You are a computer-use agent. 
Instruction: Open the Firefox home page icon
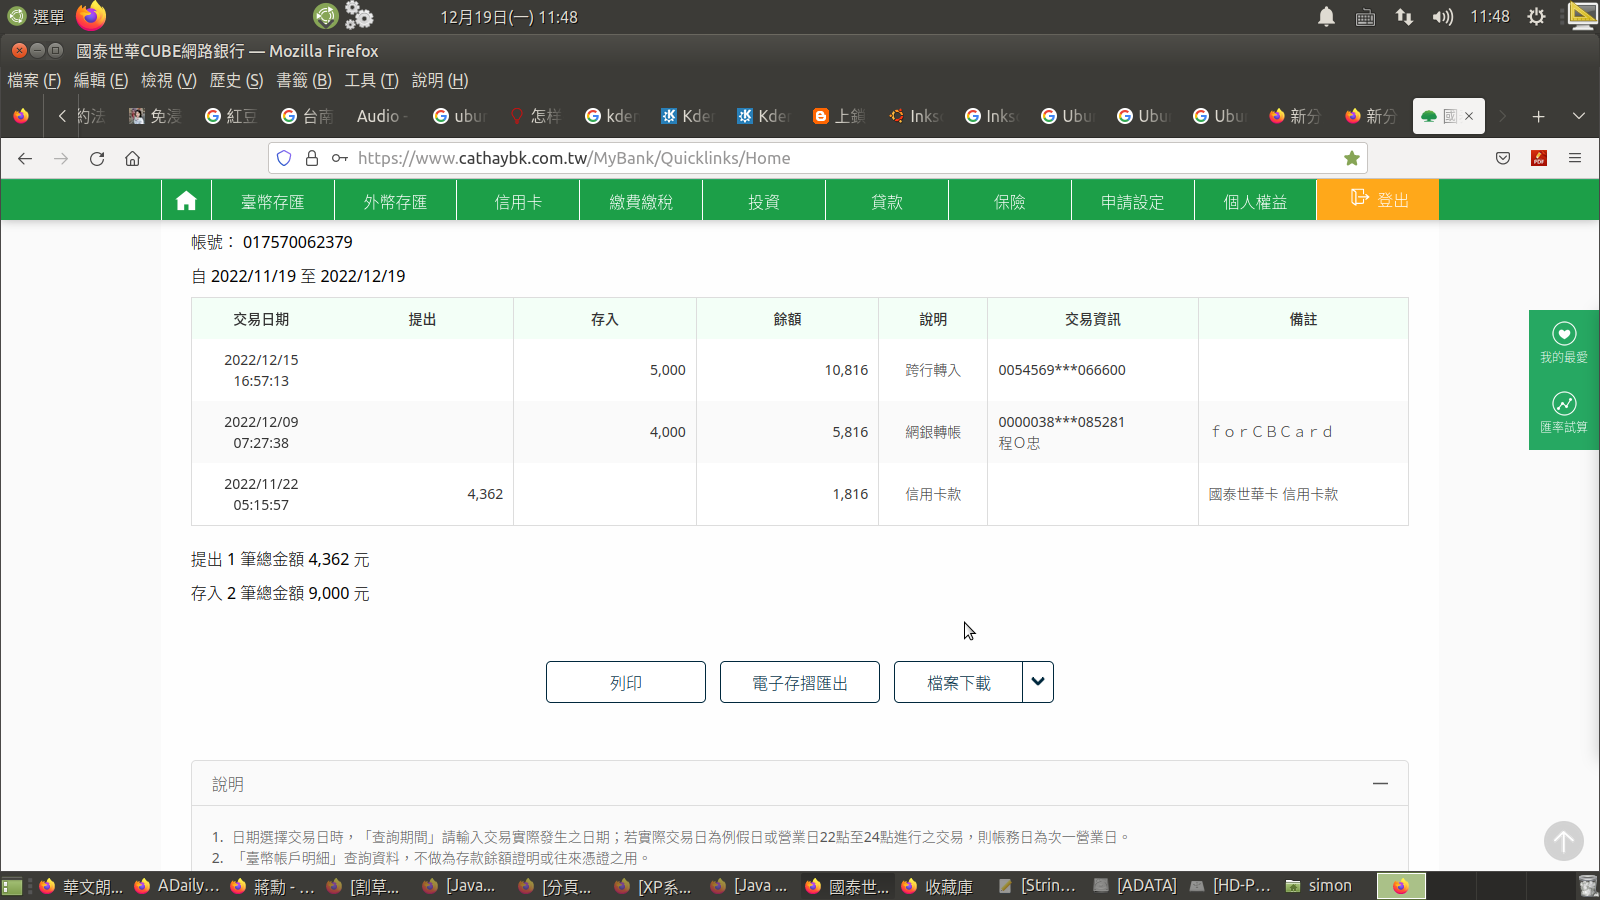(132, 158)
